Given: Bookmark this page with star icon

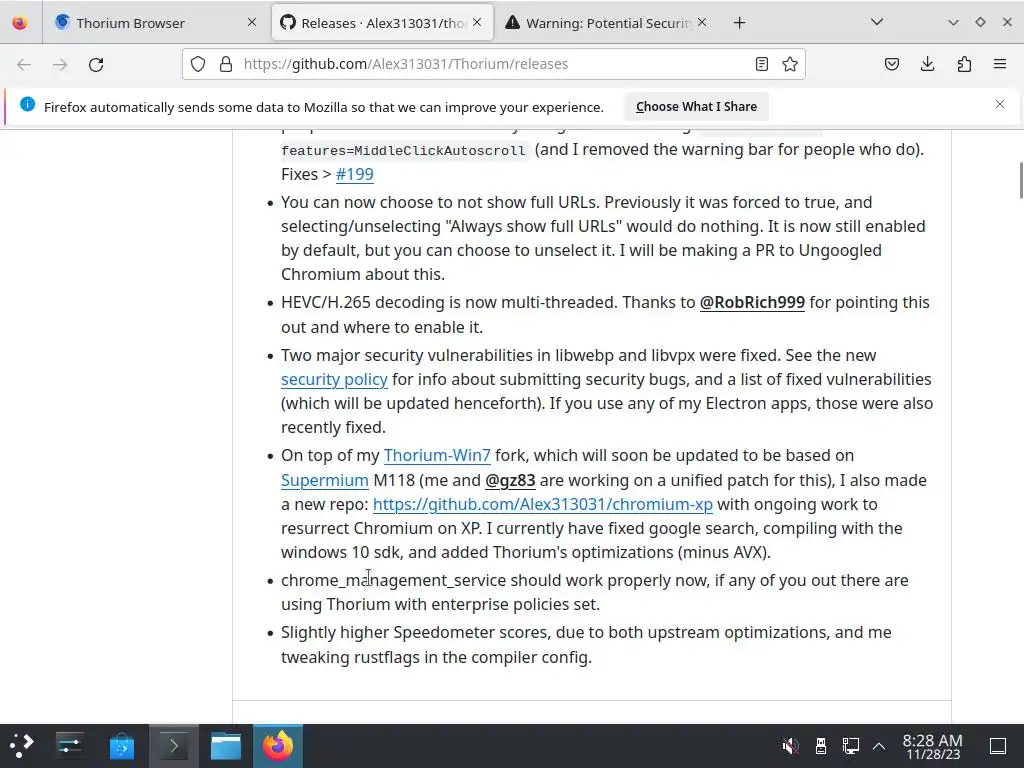Looking at the screenshot, I should (790, 64).
